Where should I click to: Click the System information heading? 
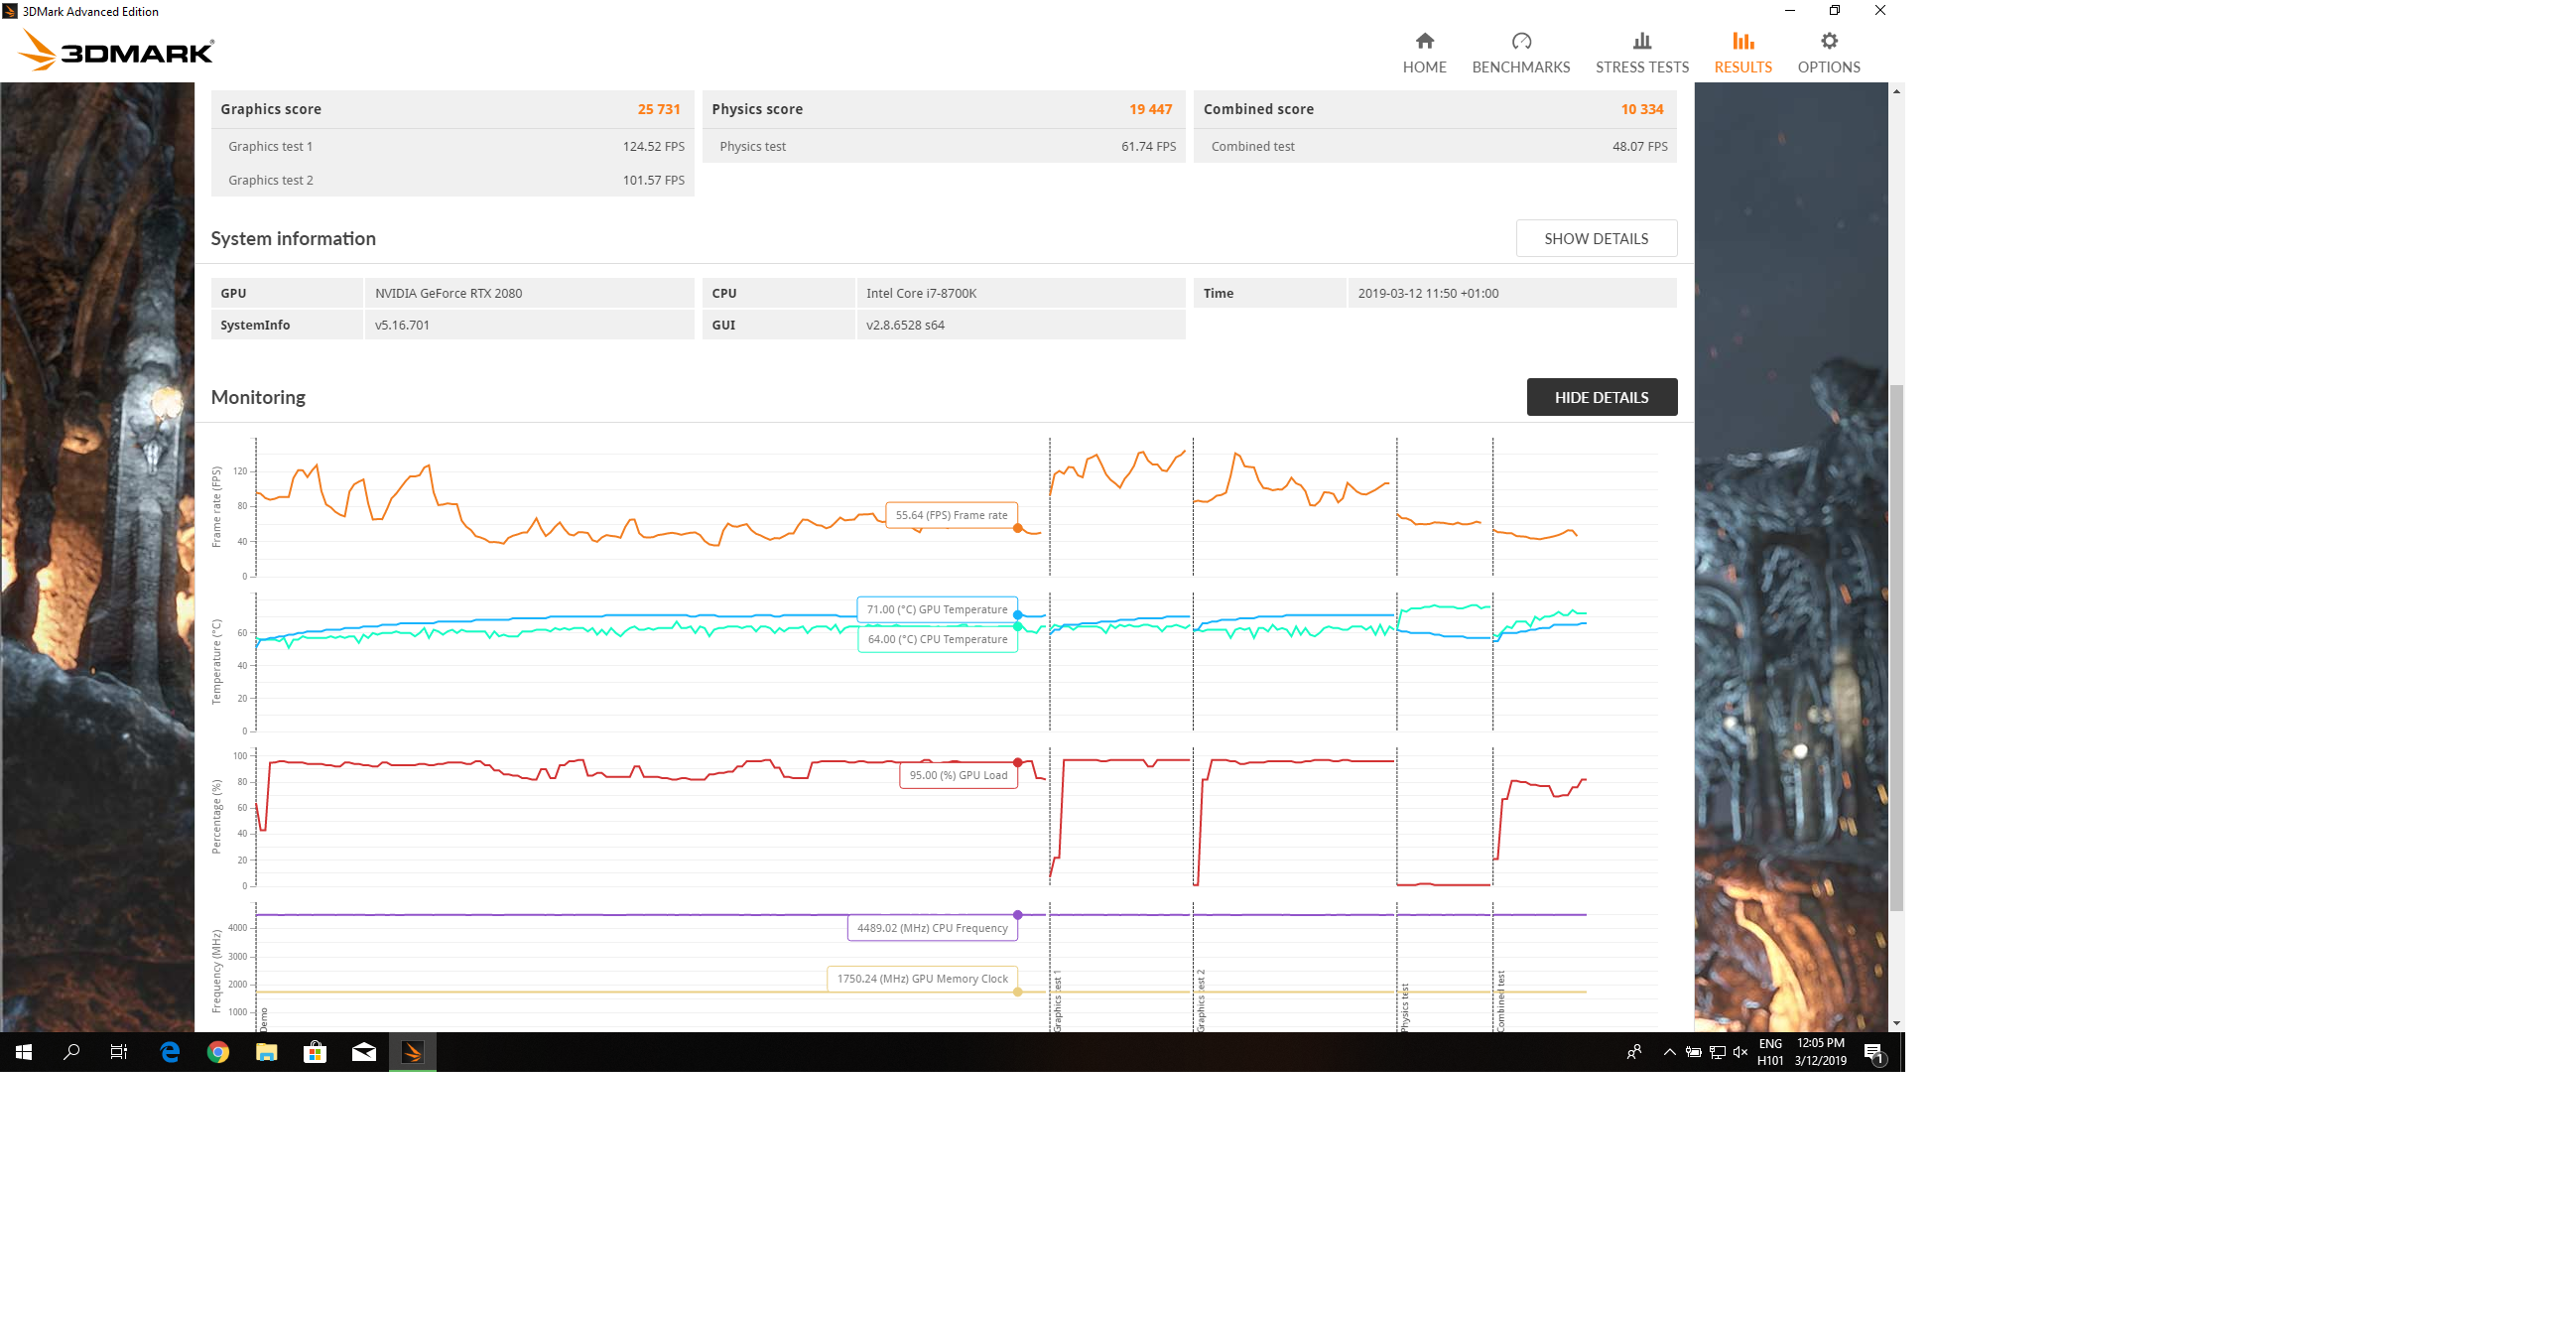click(x=293, y=238)
